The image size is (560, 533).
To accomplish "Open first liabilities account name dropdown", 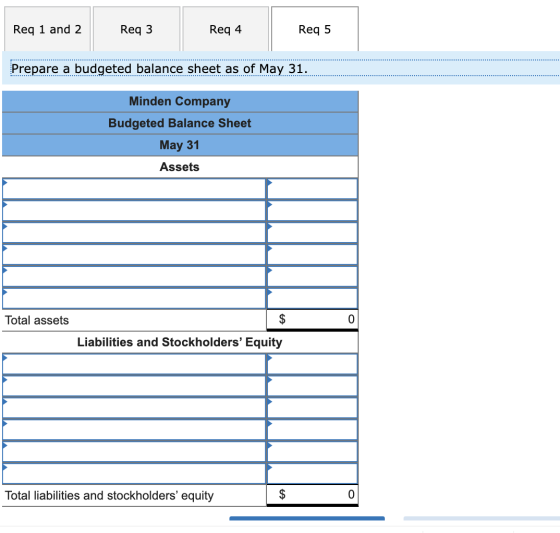I will (134, 364).
